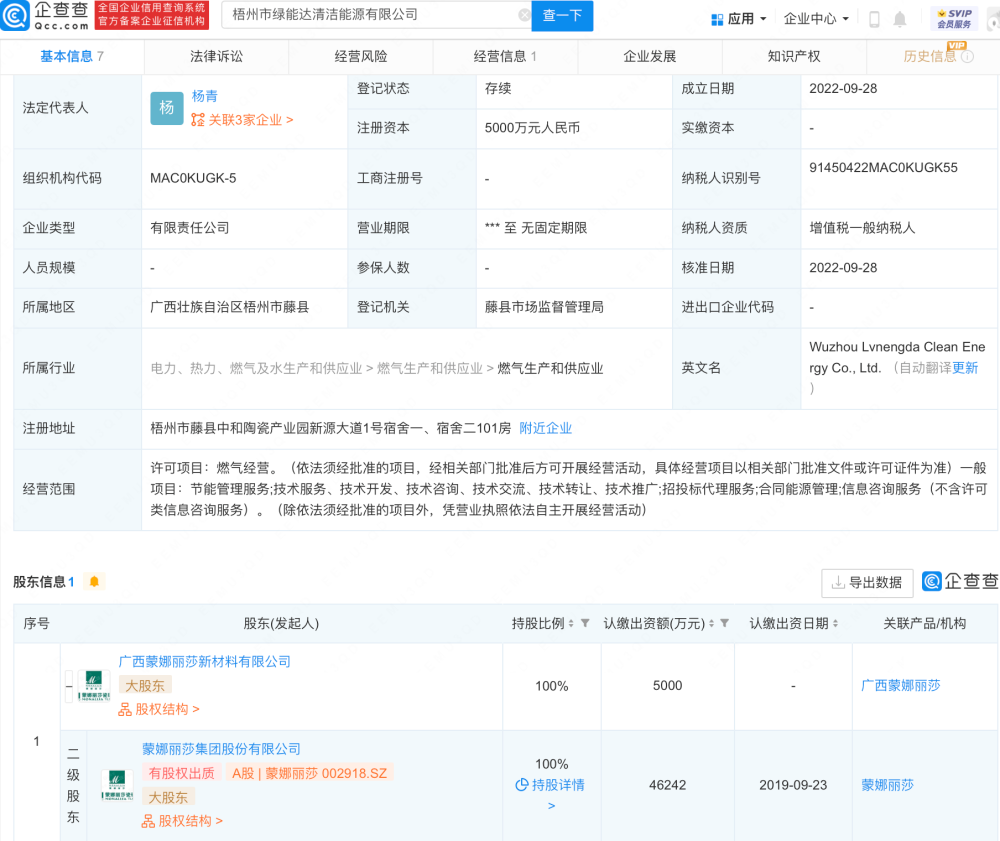
Task: Click the 查一下 search button
Action: [562, 15]
